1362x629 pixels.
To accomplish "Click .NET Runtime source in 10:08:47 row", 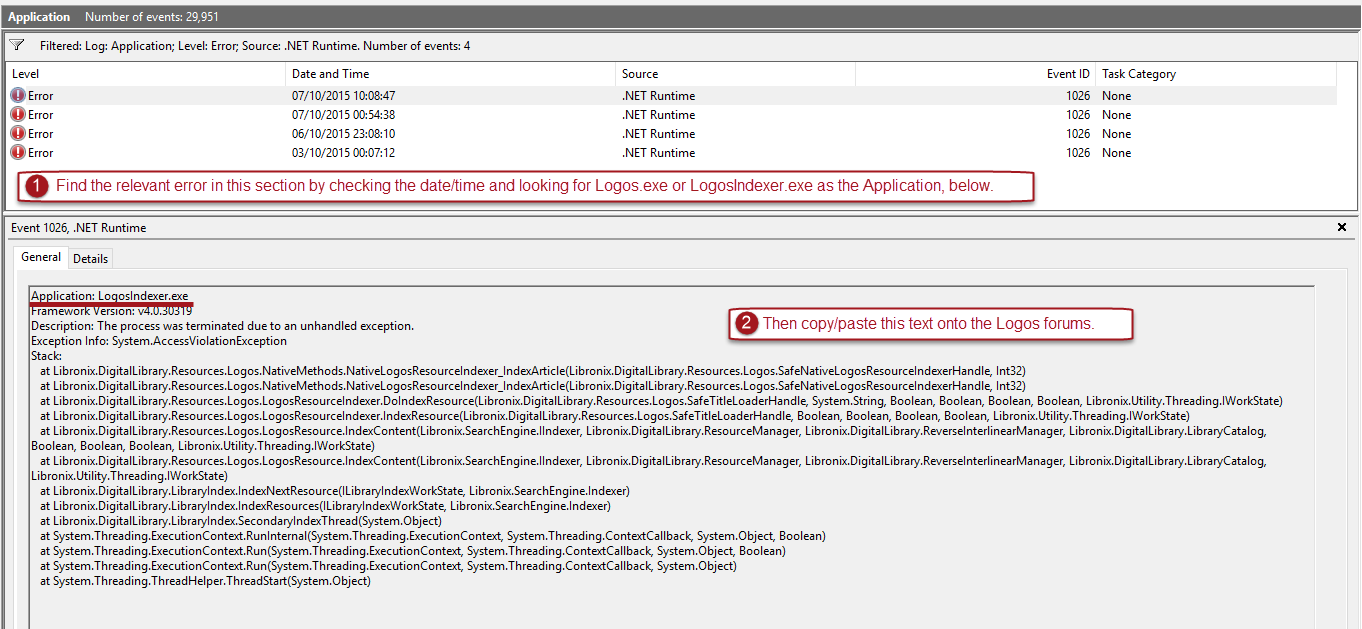I will 658,96.
